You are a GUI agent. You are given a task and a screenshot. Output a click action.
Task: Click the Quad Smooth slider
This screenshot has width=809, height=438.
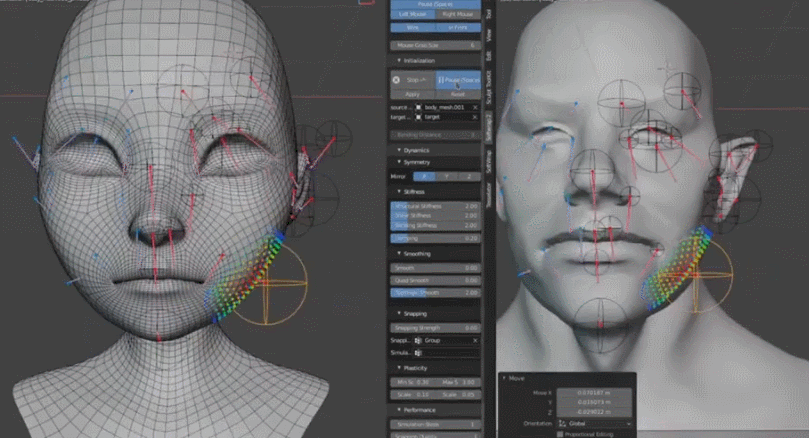click(x=435, y=281)
